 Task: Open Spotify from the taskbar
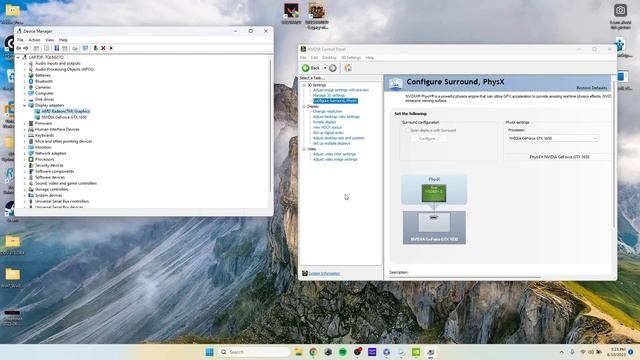343,352
